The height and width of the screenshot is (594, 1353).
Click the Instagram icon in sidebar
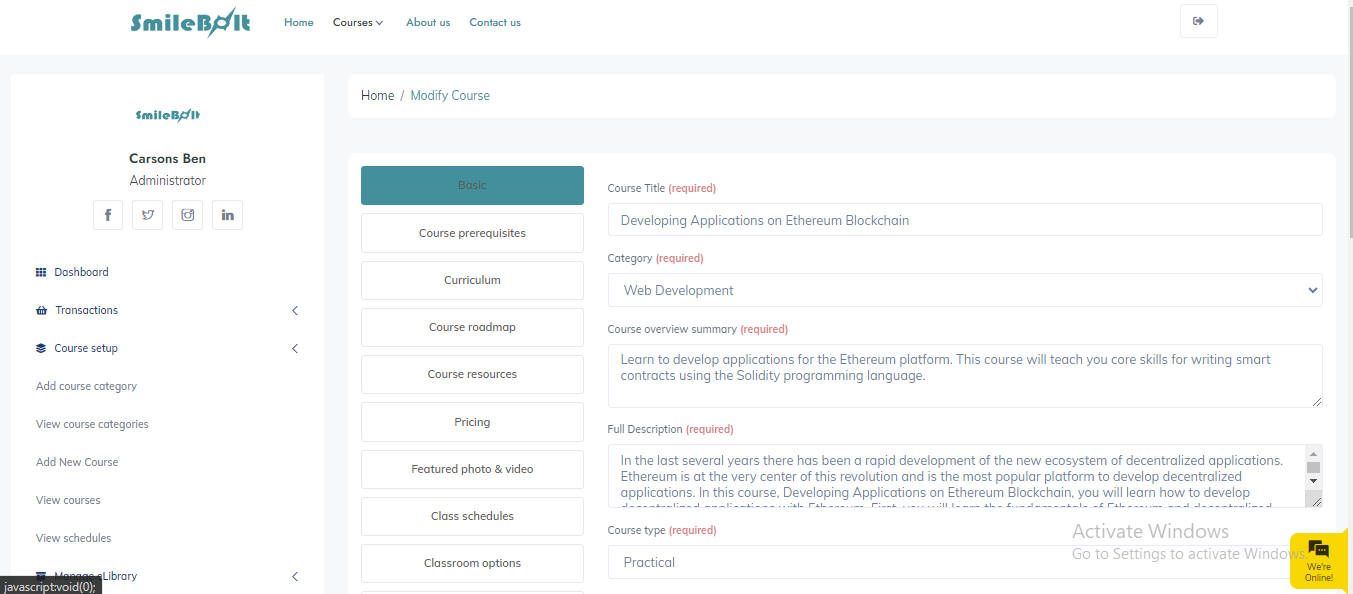tap(187, 215)
